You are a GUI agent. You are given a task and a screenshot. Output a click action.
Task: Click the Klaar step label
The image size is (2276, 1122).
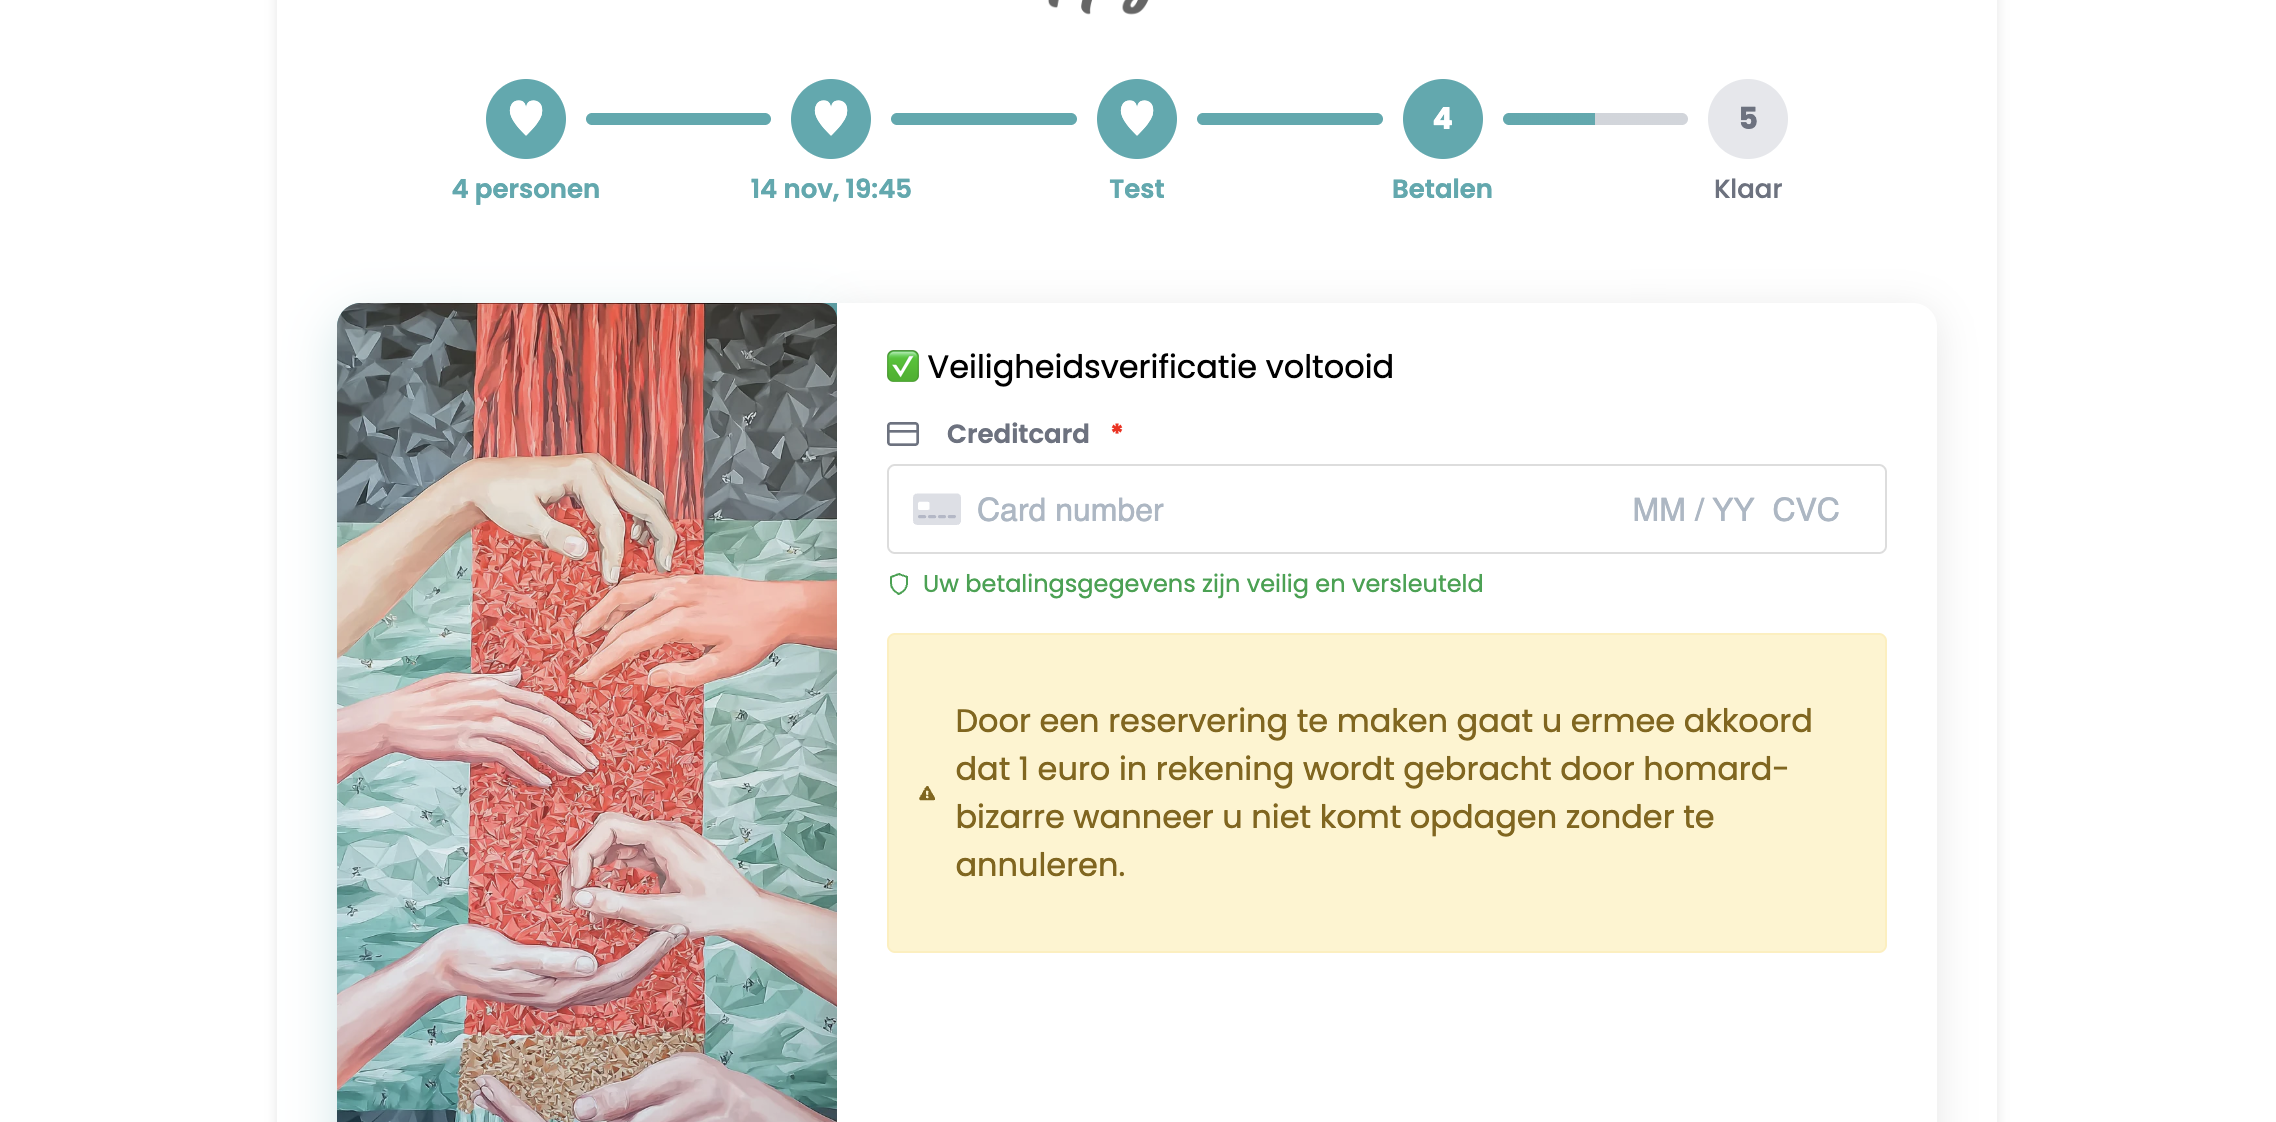pyautogui.click(x=1748, y=189)
